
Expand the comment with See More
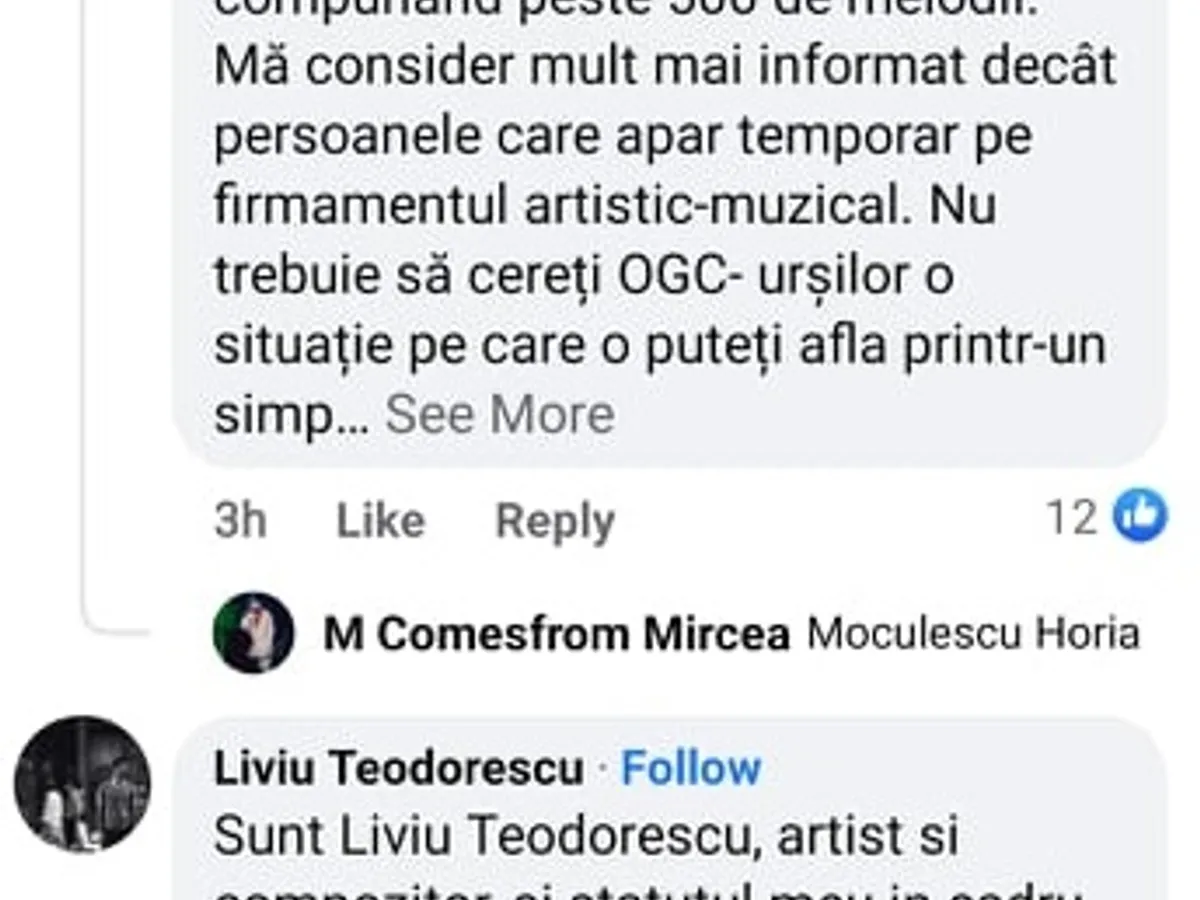point(500,414)
